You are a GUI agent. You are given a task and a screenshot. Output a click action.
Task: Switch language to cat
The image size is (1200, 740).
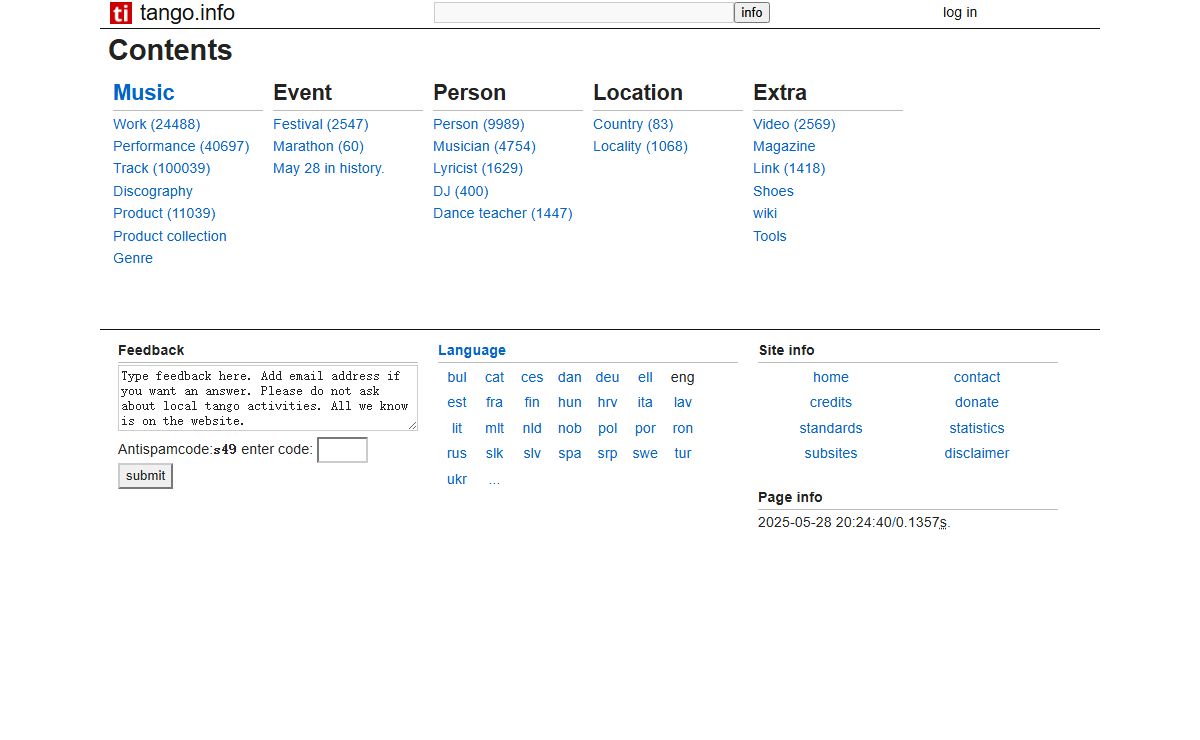click(x=495, y=377)
